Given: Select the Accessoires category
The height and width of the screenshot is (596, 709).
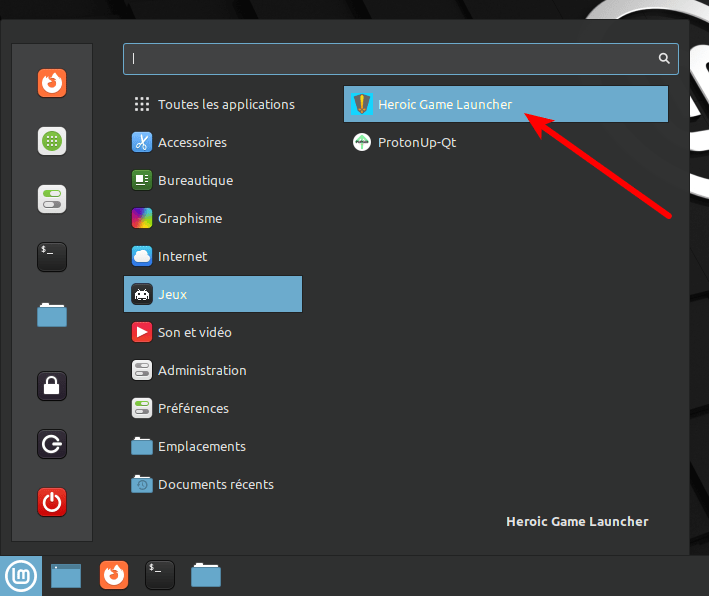Looking at the screenshot, I should click(213, 142).
